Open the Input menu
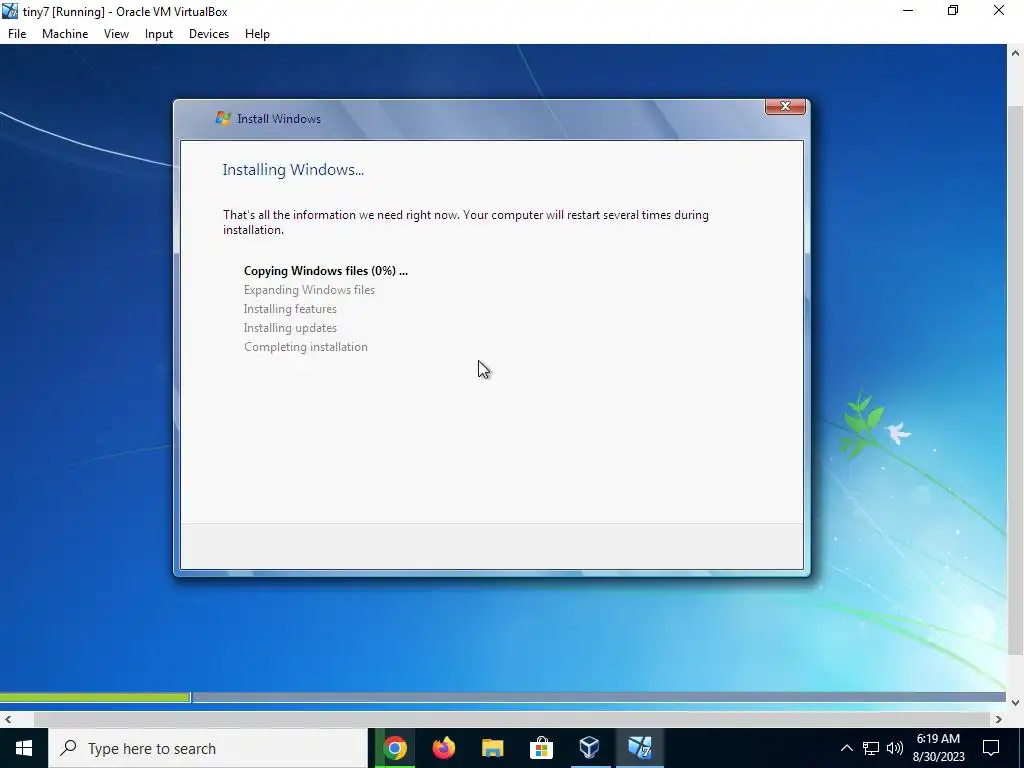The height and width of the screenshot is (768, 1024). (x=159, y=34)
